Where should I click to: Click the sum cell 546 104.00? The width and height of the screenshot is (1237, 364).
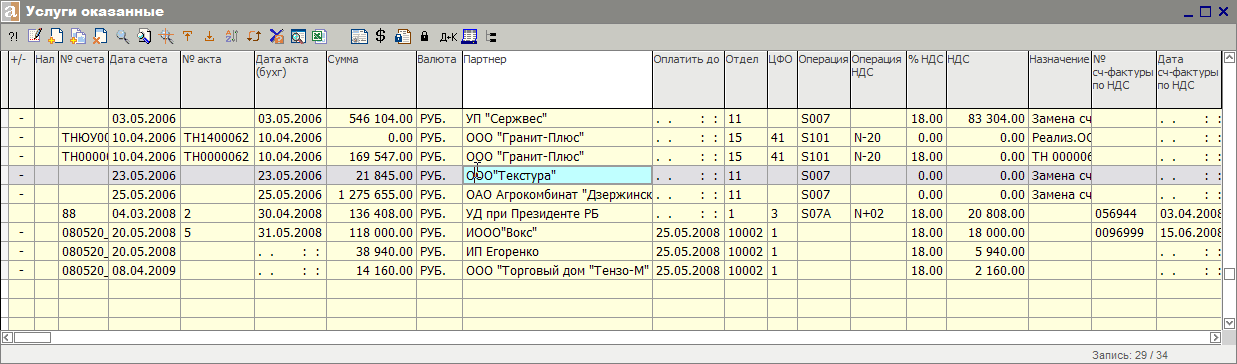(x=371, y=118)
